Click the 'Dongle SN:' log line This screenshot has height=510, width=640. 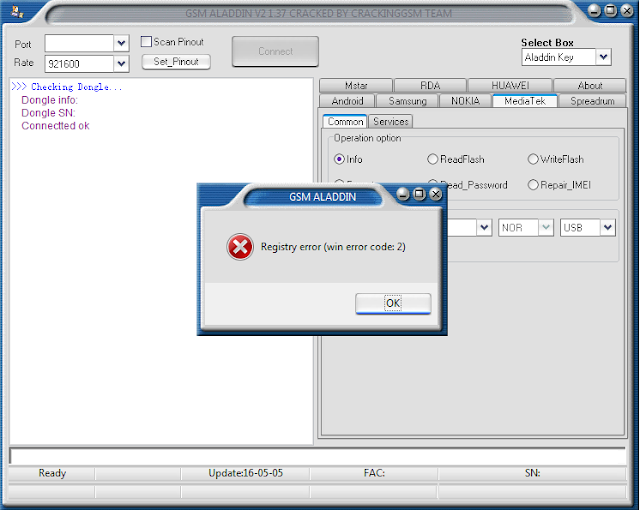48,113
